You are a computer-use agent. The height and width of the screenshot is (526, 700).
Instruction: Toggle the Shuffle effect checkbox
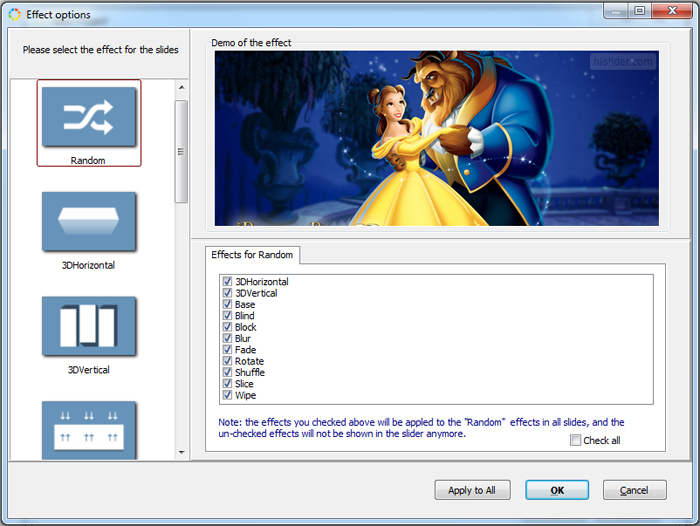tap(227, 372)
